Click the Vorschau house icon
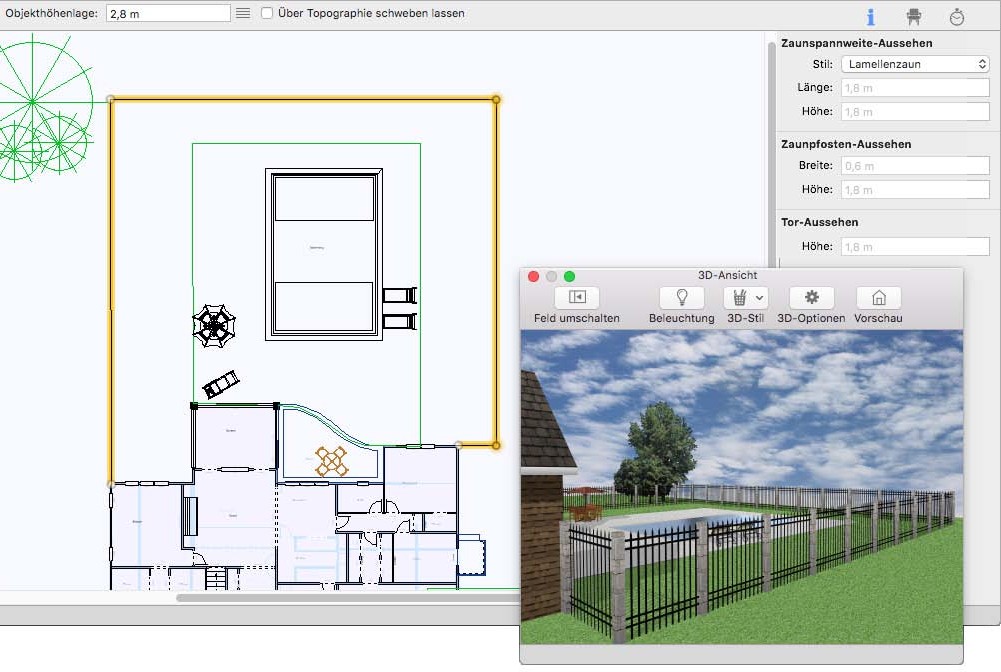Screen dimensions: 1001x672 [x=878, y=297]
